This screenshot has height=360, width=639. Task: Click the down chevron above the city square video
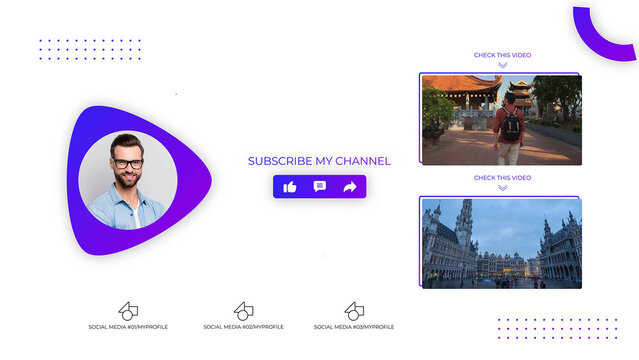coord(502,188)
